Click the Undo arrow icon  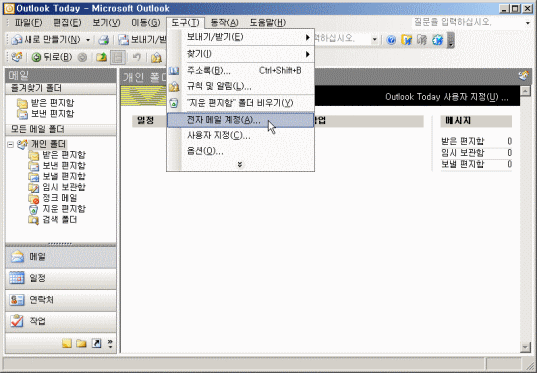(137, 57)
